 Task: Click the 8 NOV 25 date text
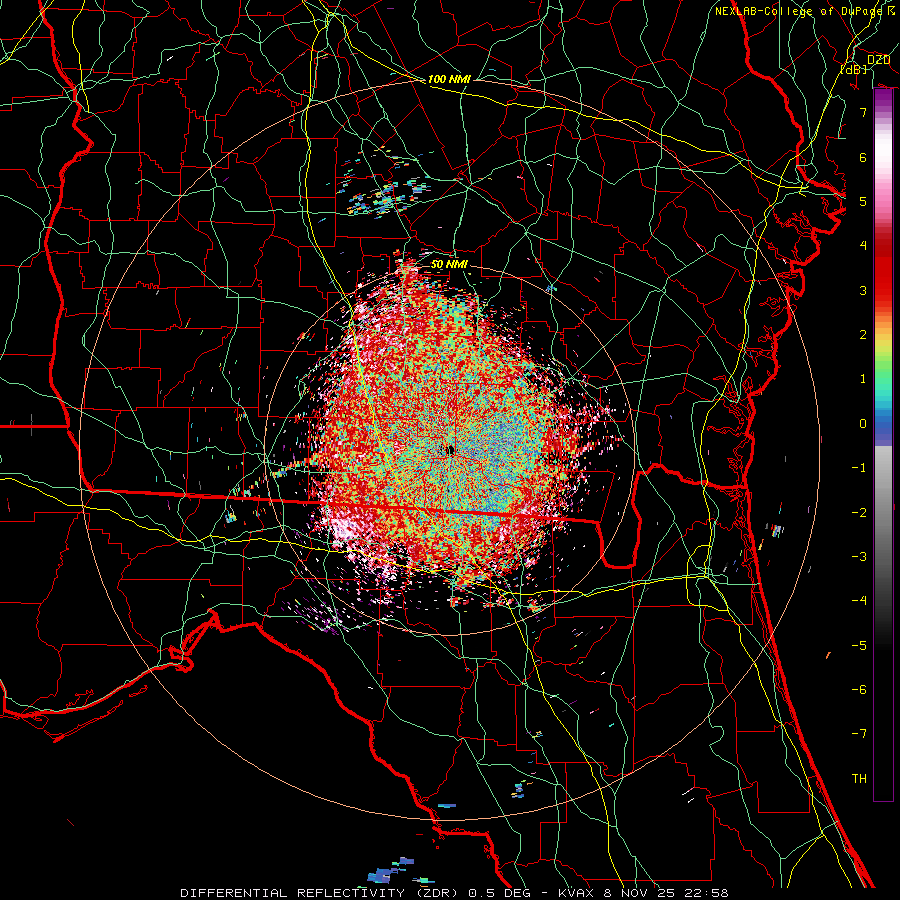[639, 893]
